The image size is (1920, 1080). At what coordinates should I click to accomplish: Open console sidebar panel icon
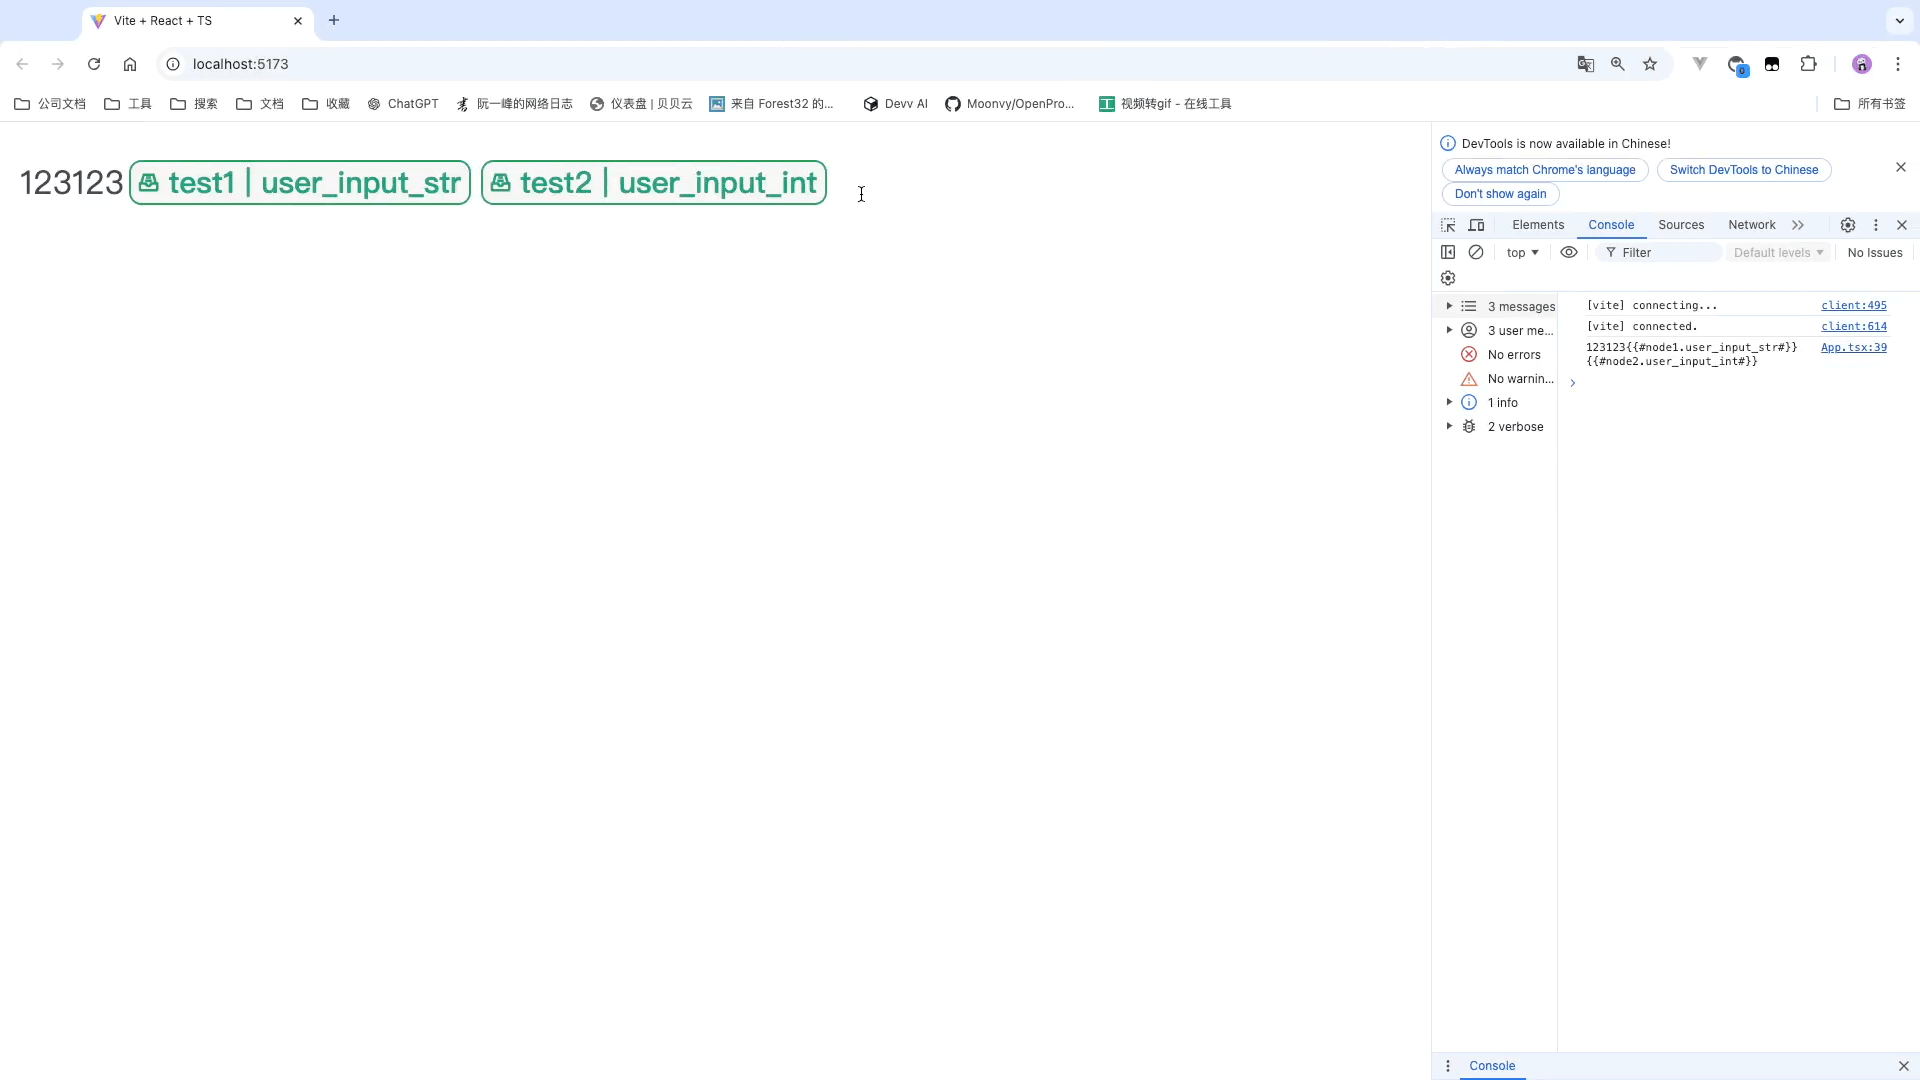click(1448, 252)
